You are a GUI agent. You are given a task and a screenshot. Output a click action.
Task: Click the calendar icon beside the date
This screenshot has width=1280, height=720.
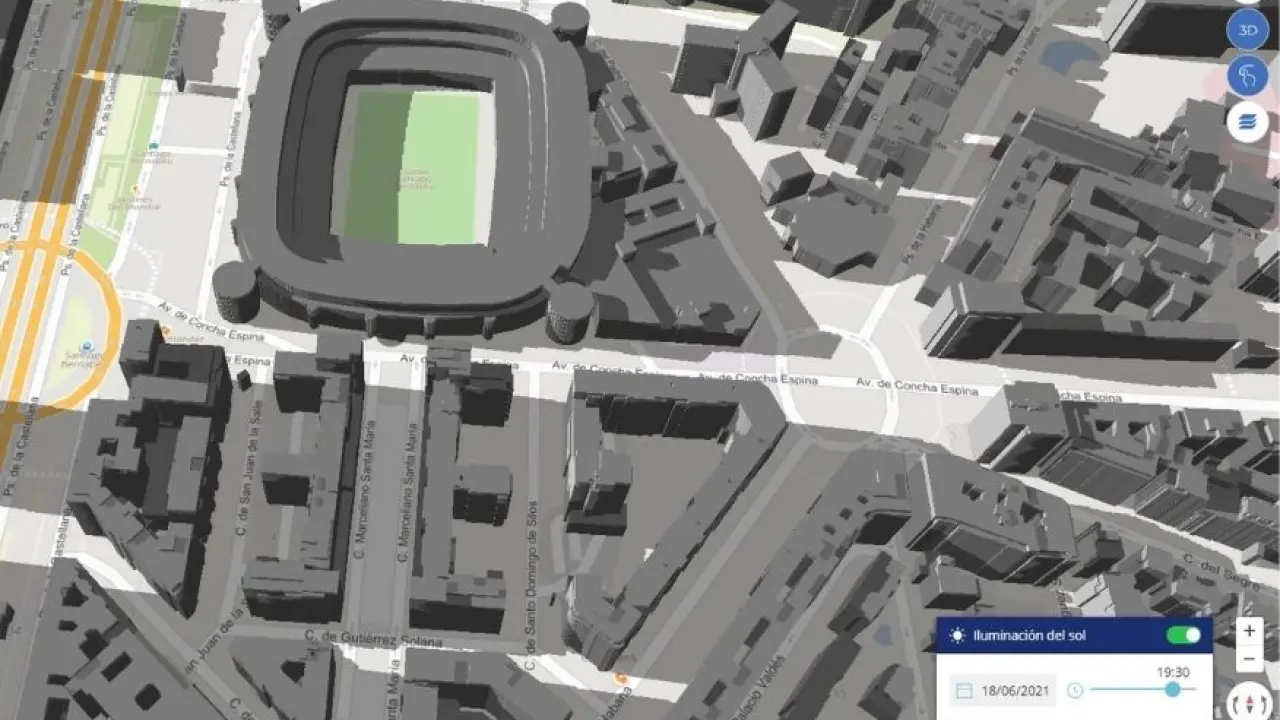[964, 690]
